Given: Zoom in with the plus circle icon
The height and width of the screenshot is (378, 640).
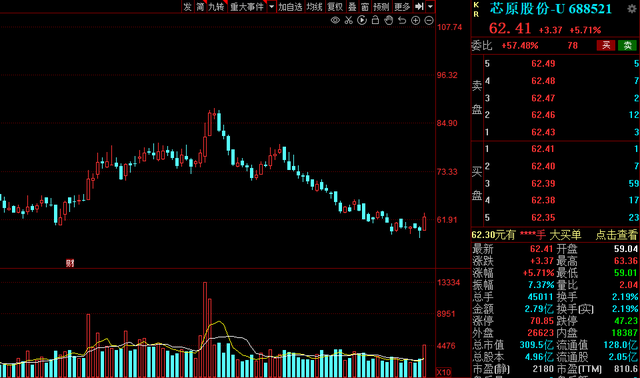Looking at the screenshot, I should [x=416, y=20].
